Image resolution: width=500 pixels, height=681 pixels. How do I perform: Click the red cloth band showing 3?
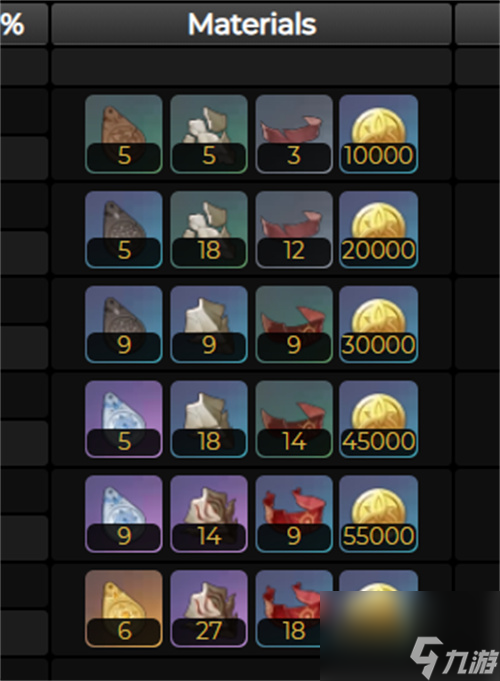294,134
